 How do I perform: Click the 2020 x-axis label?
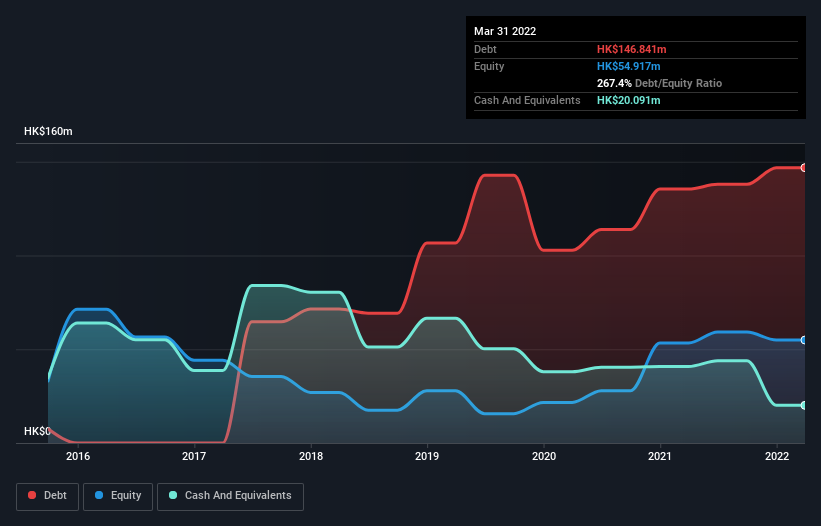click(x=544, y=456)
